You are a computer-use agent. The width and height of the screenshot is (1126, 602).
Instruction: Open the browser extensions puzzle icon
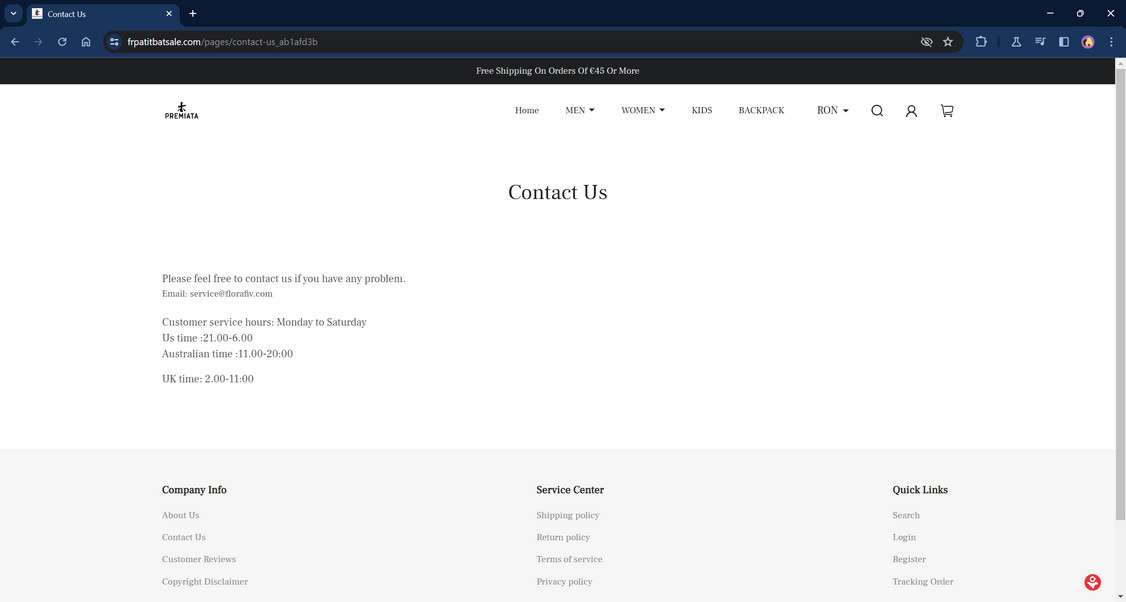click(x=981, y=41)
